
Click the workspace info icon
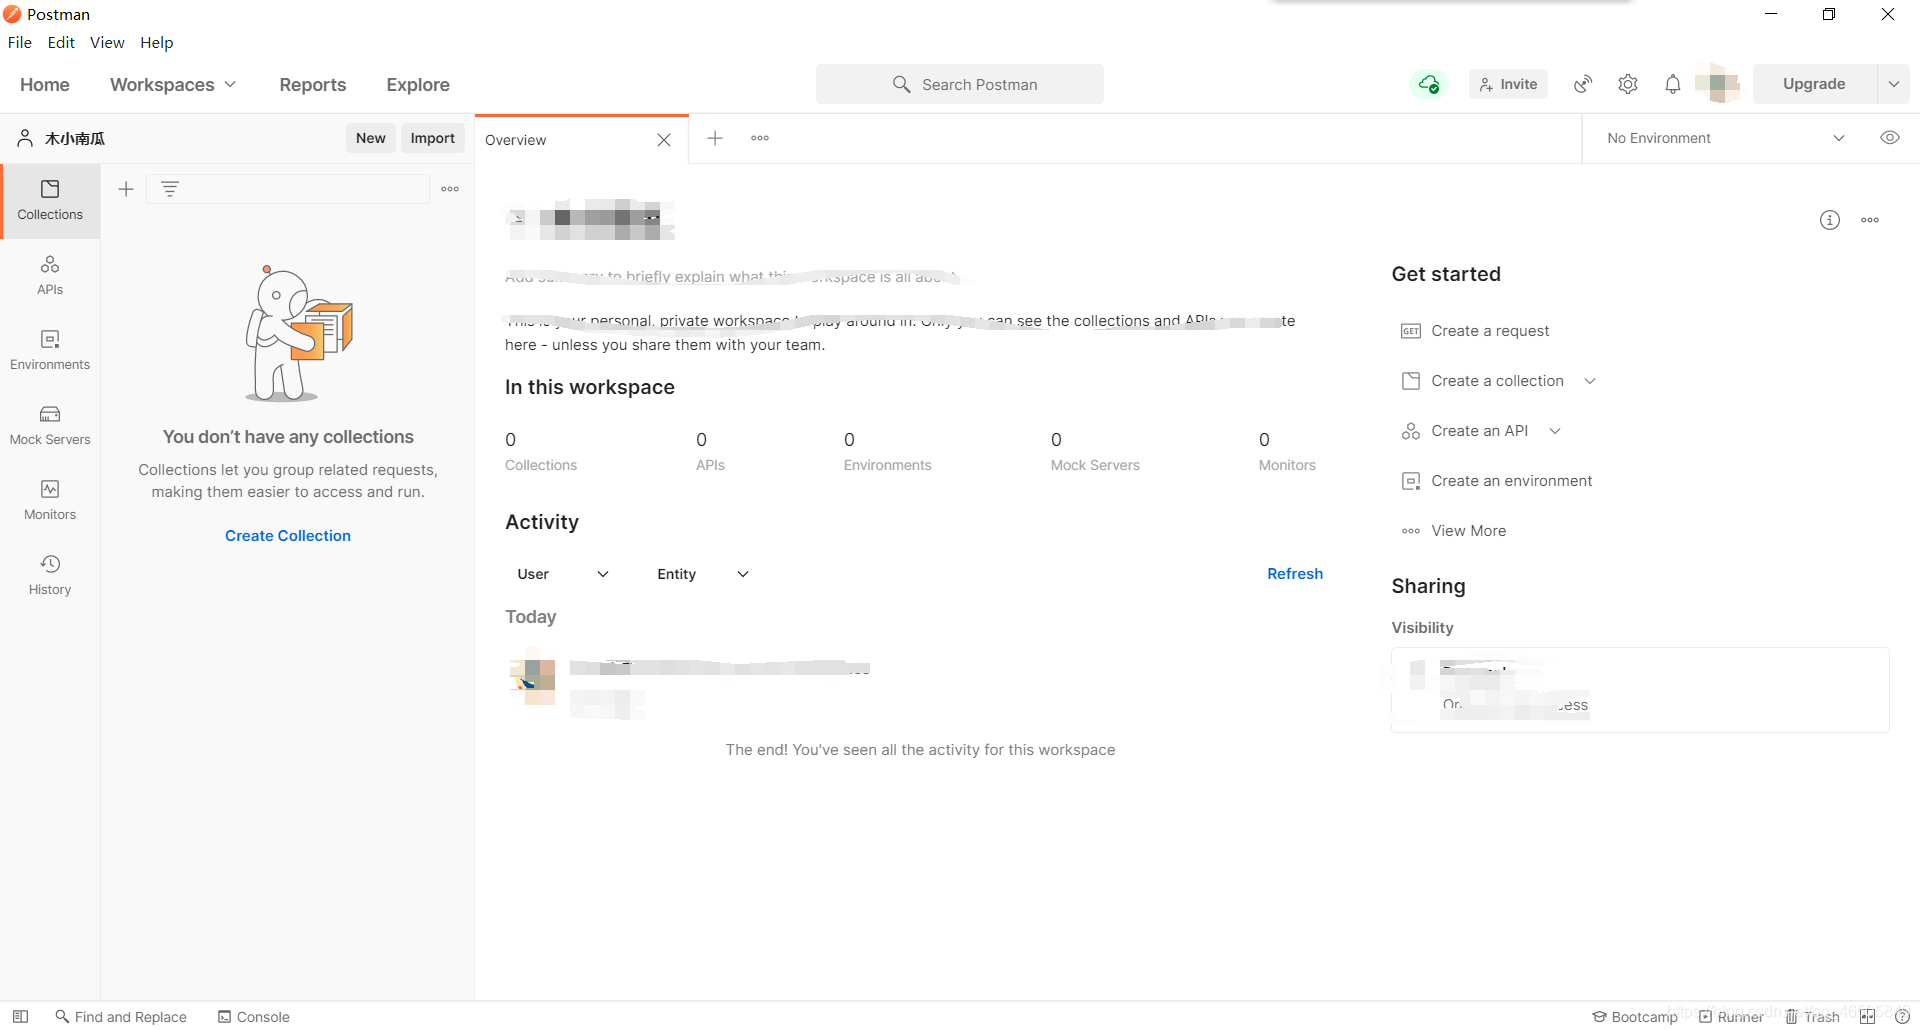[x=1830, y=220]
